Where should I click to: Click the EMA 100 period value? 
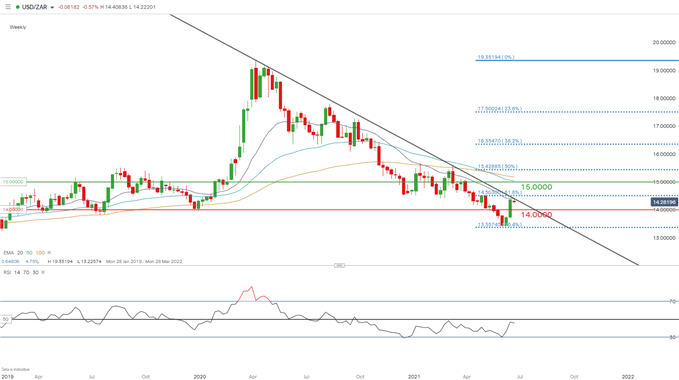(40, 253)
